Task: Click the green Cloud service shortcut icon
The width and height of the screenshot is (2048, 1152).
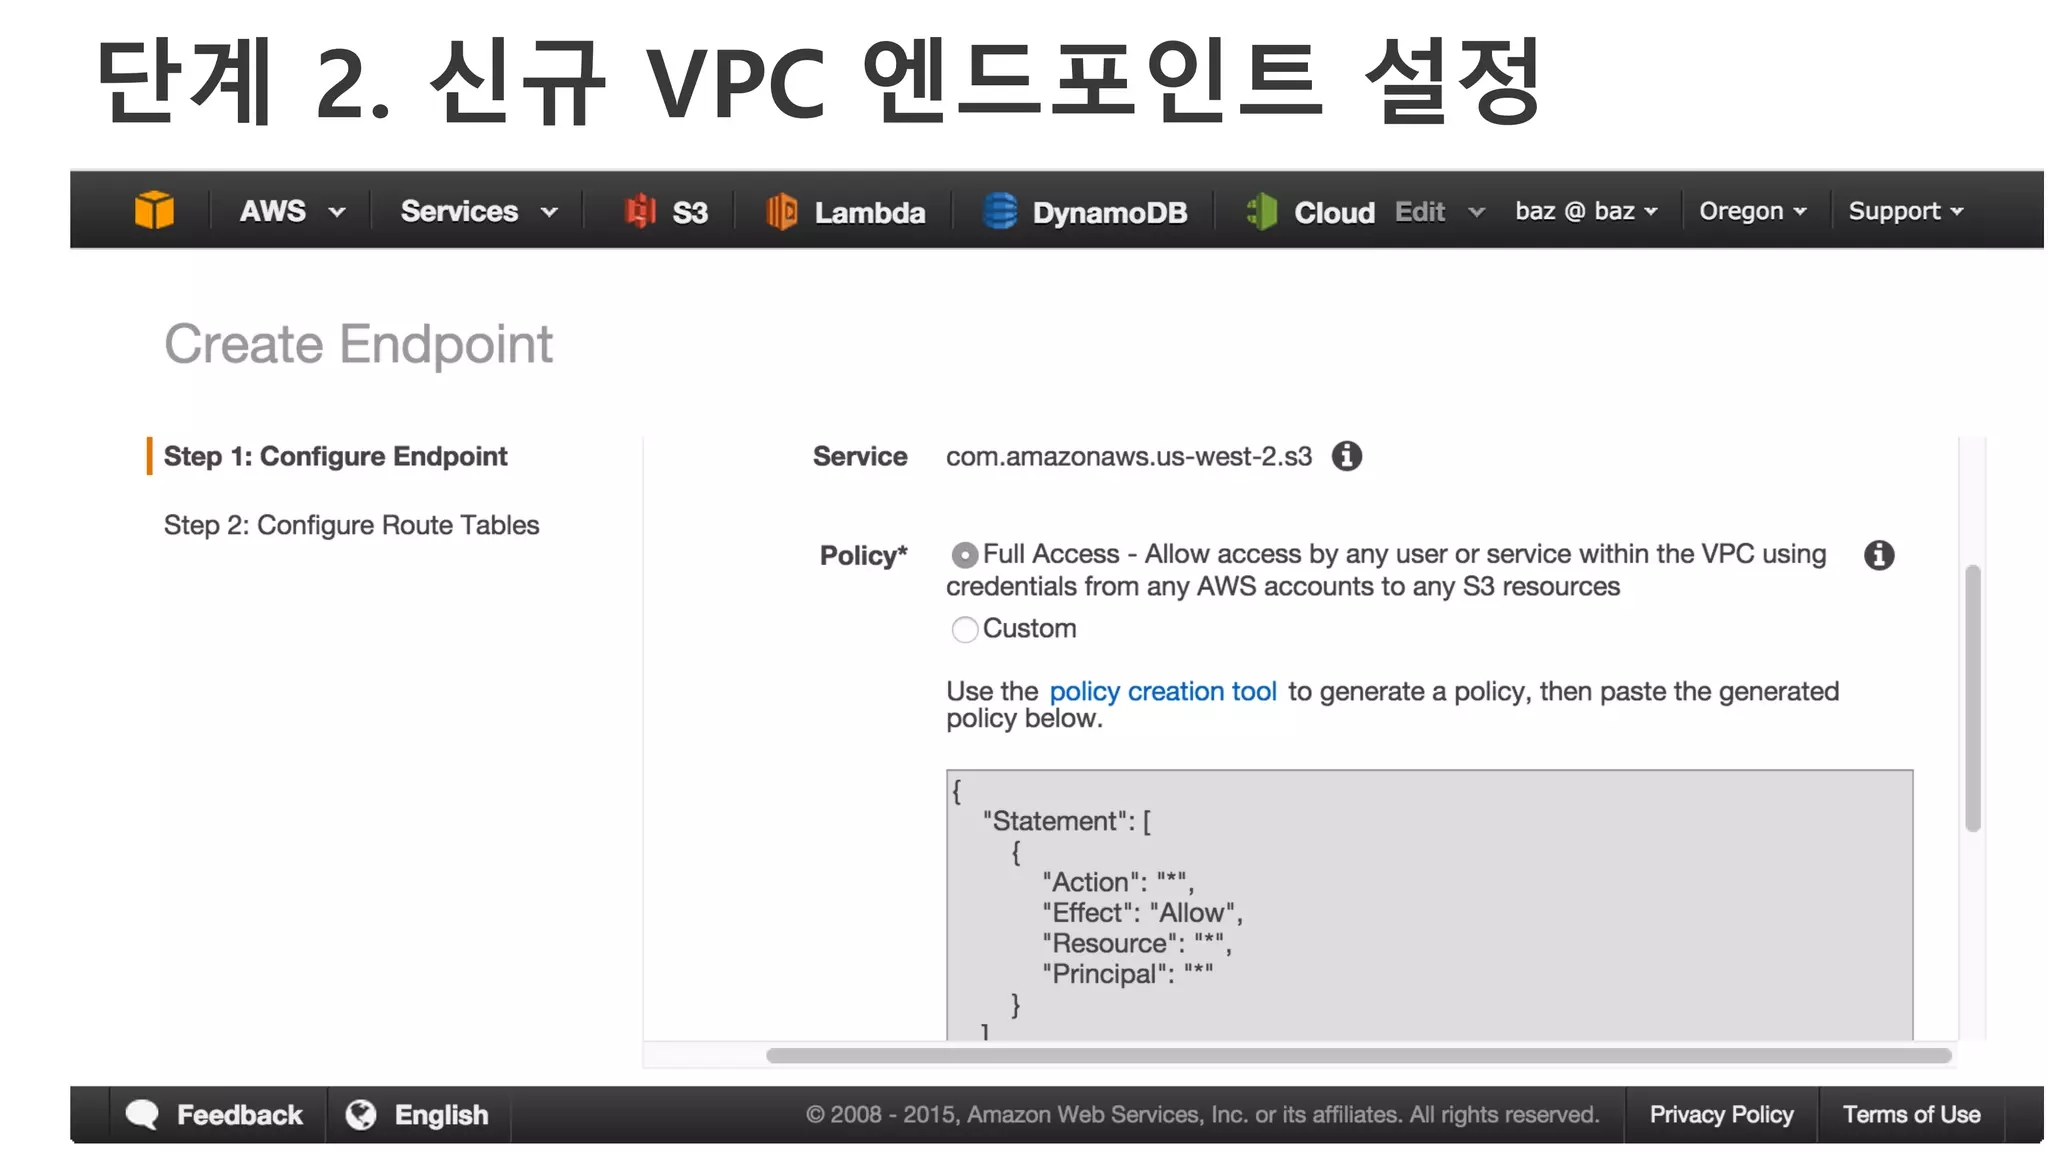Action: click(x=1262, y=211)
